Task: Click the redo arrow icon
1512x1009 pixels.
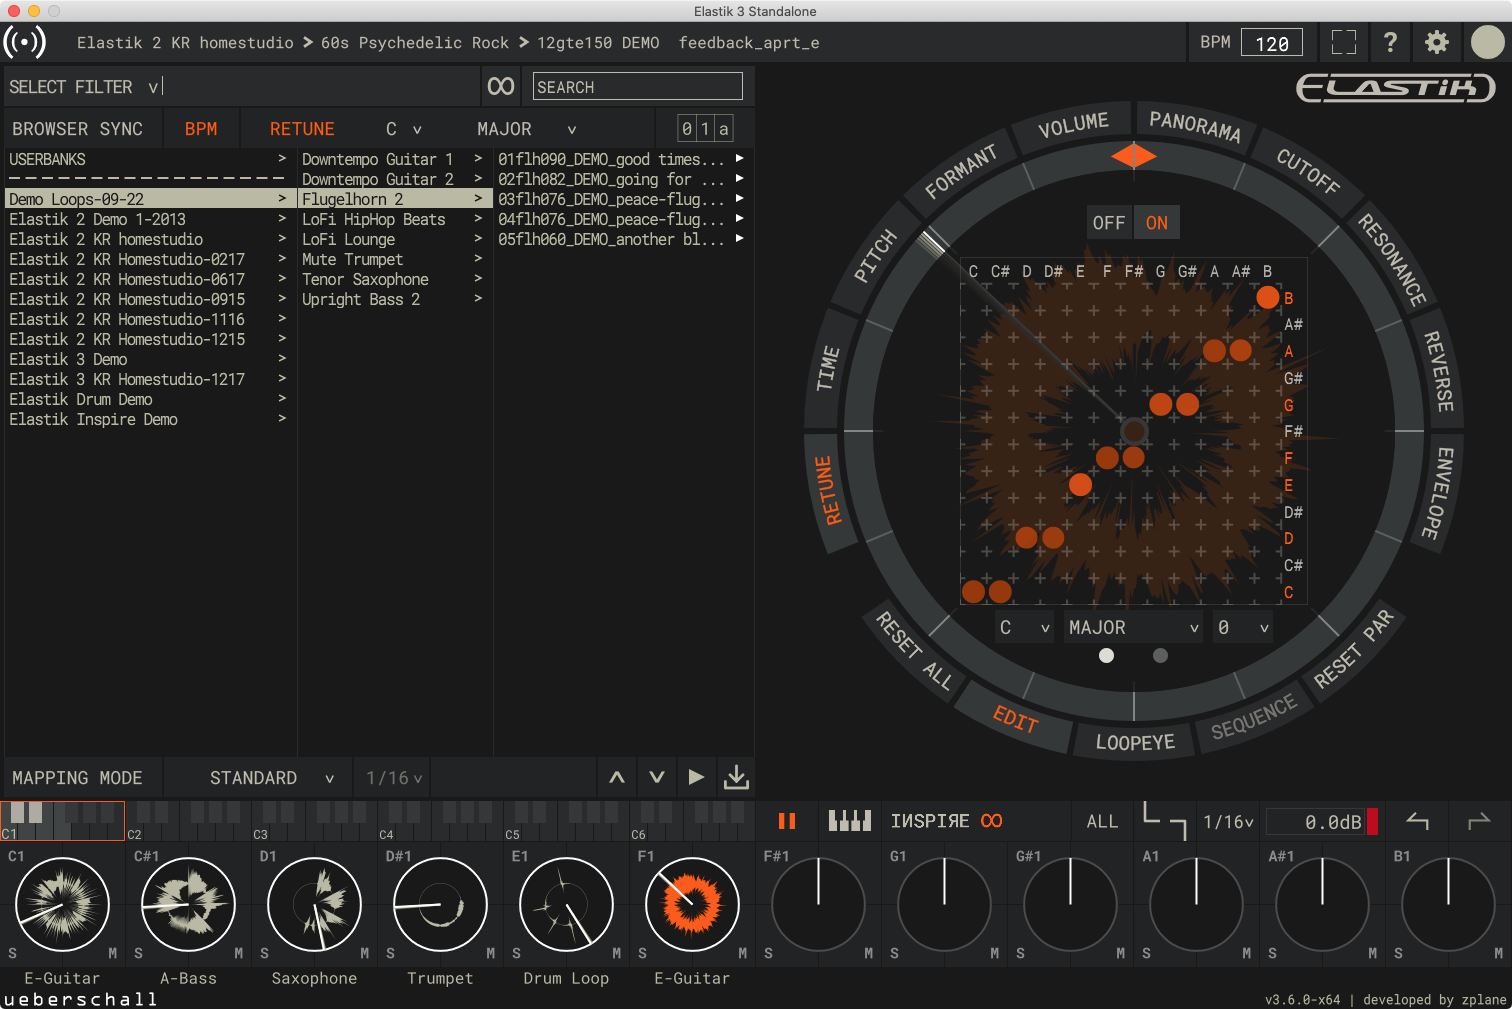Action: [1478, 821]
